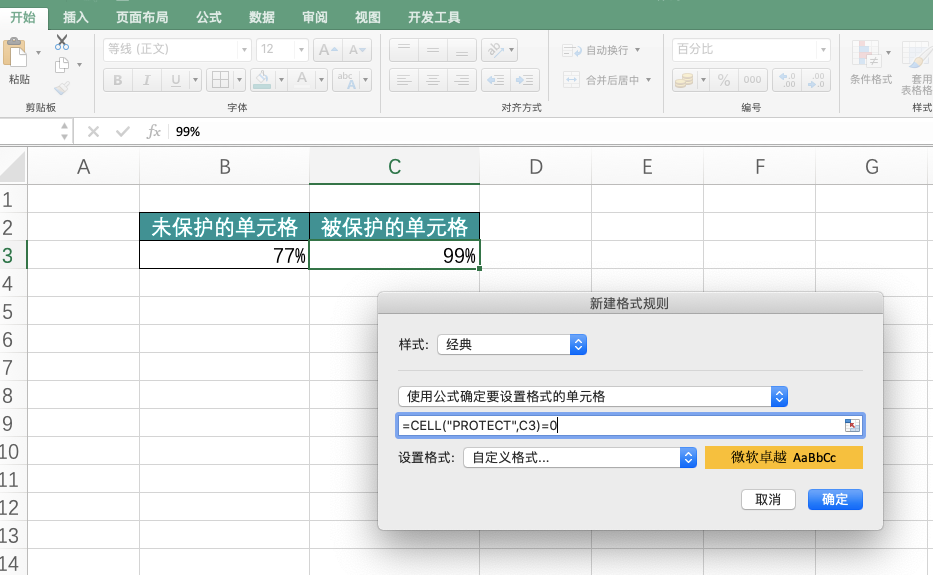The width and height of the screenshot is (933, 575).
Task: Select header cell 未保护的单元格
Action: 224,227
